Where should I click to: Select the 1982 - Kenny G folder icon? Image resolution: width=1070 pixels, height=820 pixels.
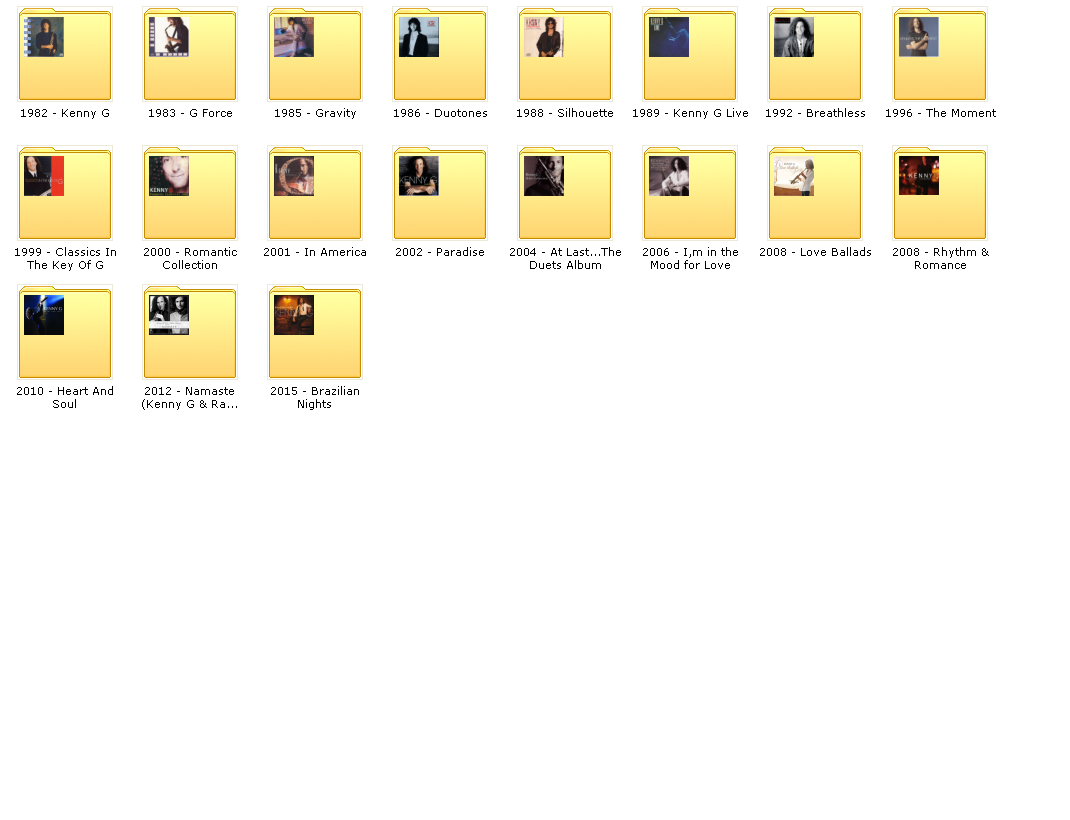[65, 54]
